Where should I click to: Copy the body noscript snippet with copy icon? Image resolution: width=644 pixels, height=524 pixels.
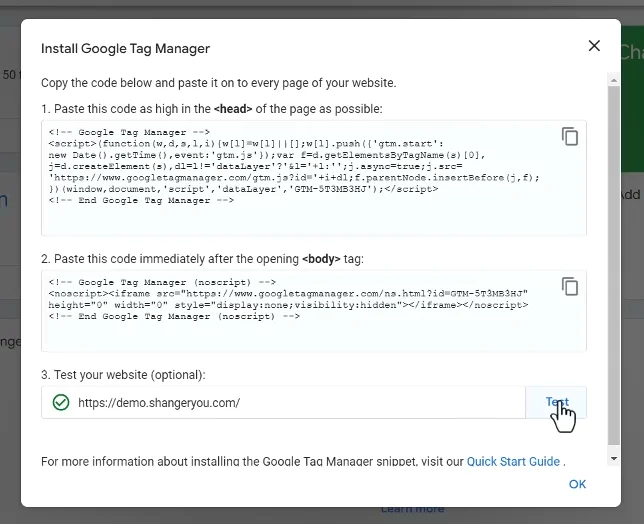point(570,287)
